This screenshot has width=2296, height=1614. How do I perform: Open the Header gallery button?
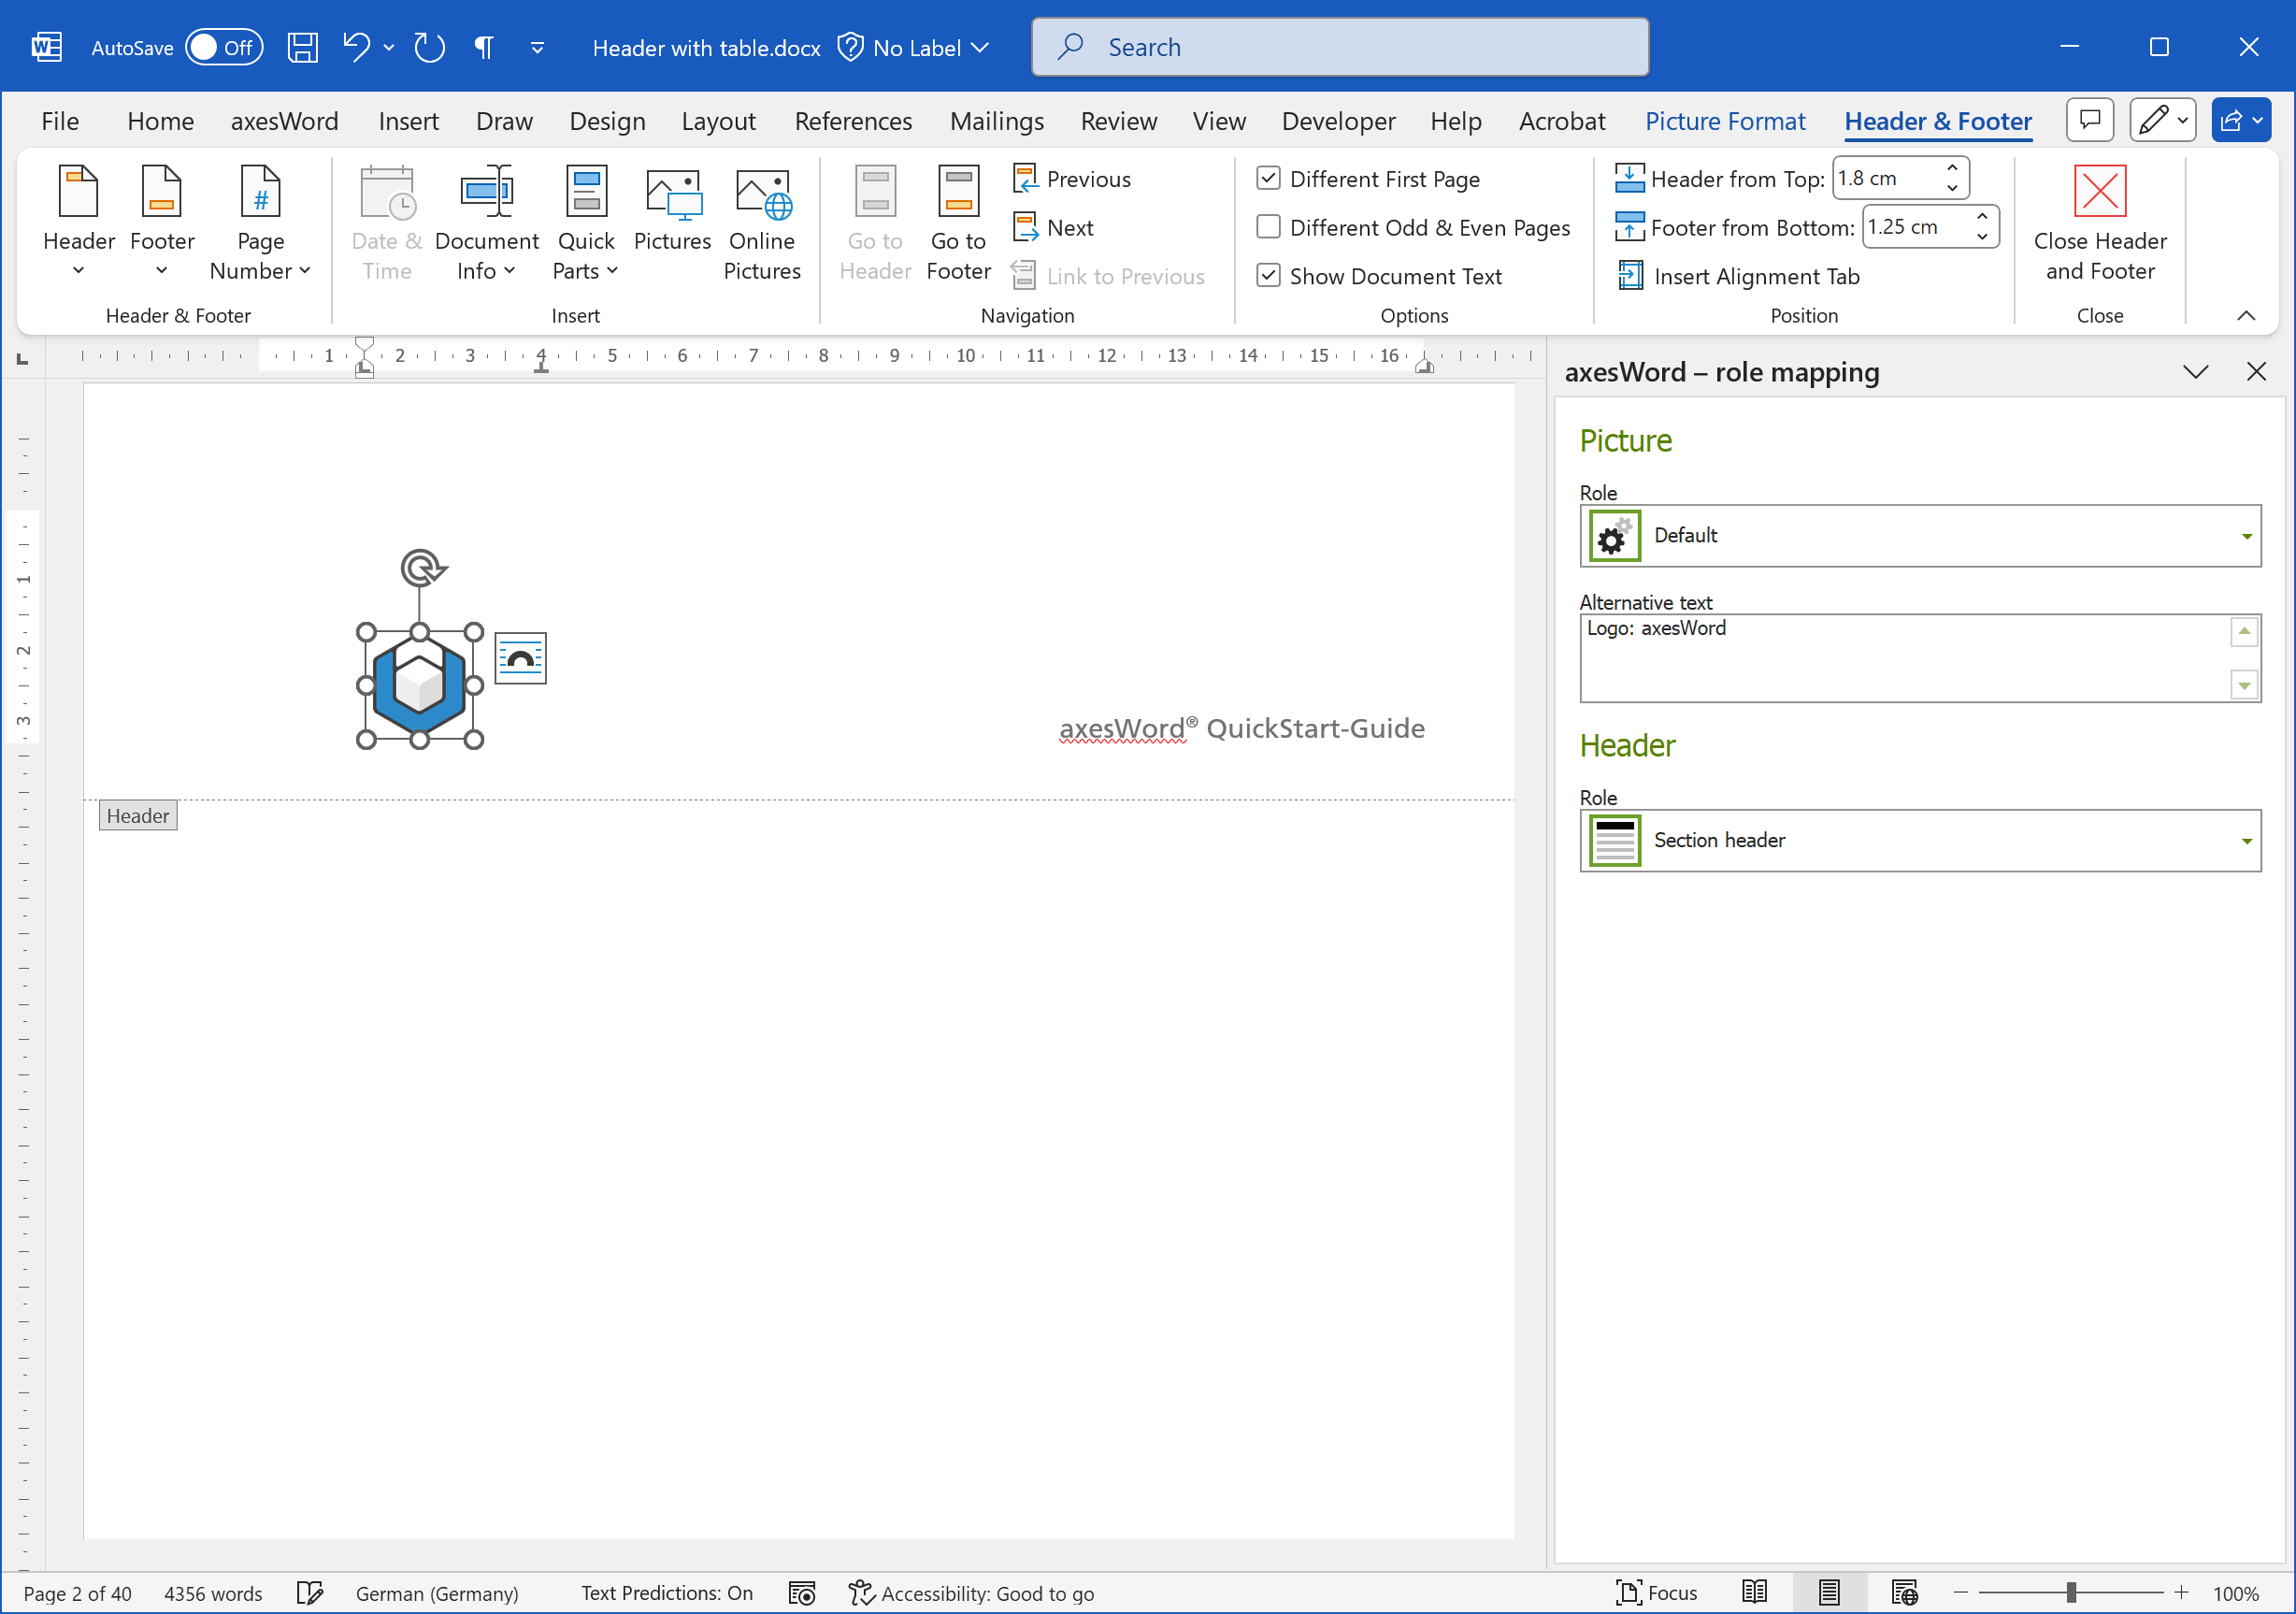(x=79, y=223)
